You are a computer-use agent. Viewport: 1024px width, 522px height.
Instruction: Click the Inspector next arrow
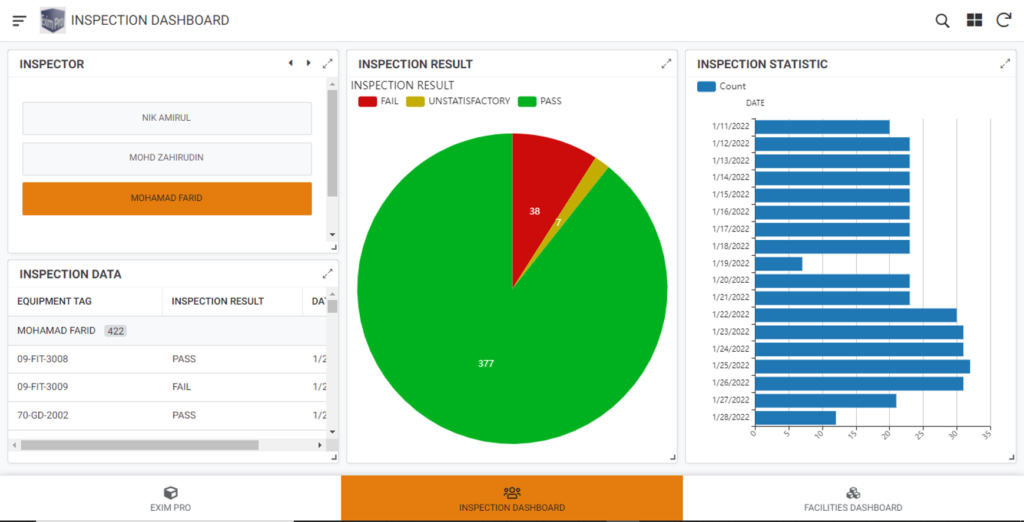point(308,63)
